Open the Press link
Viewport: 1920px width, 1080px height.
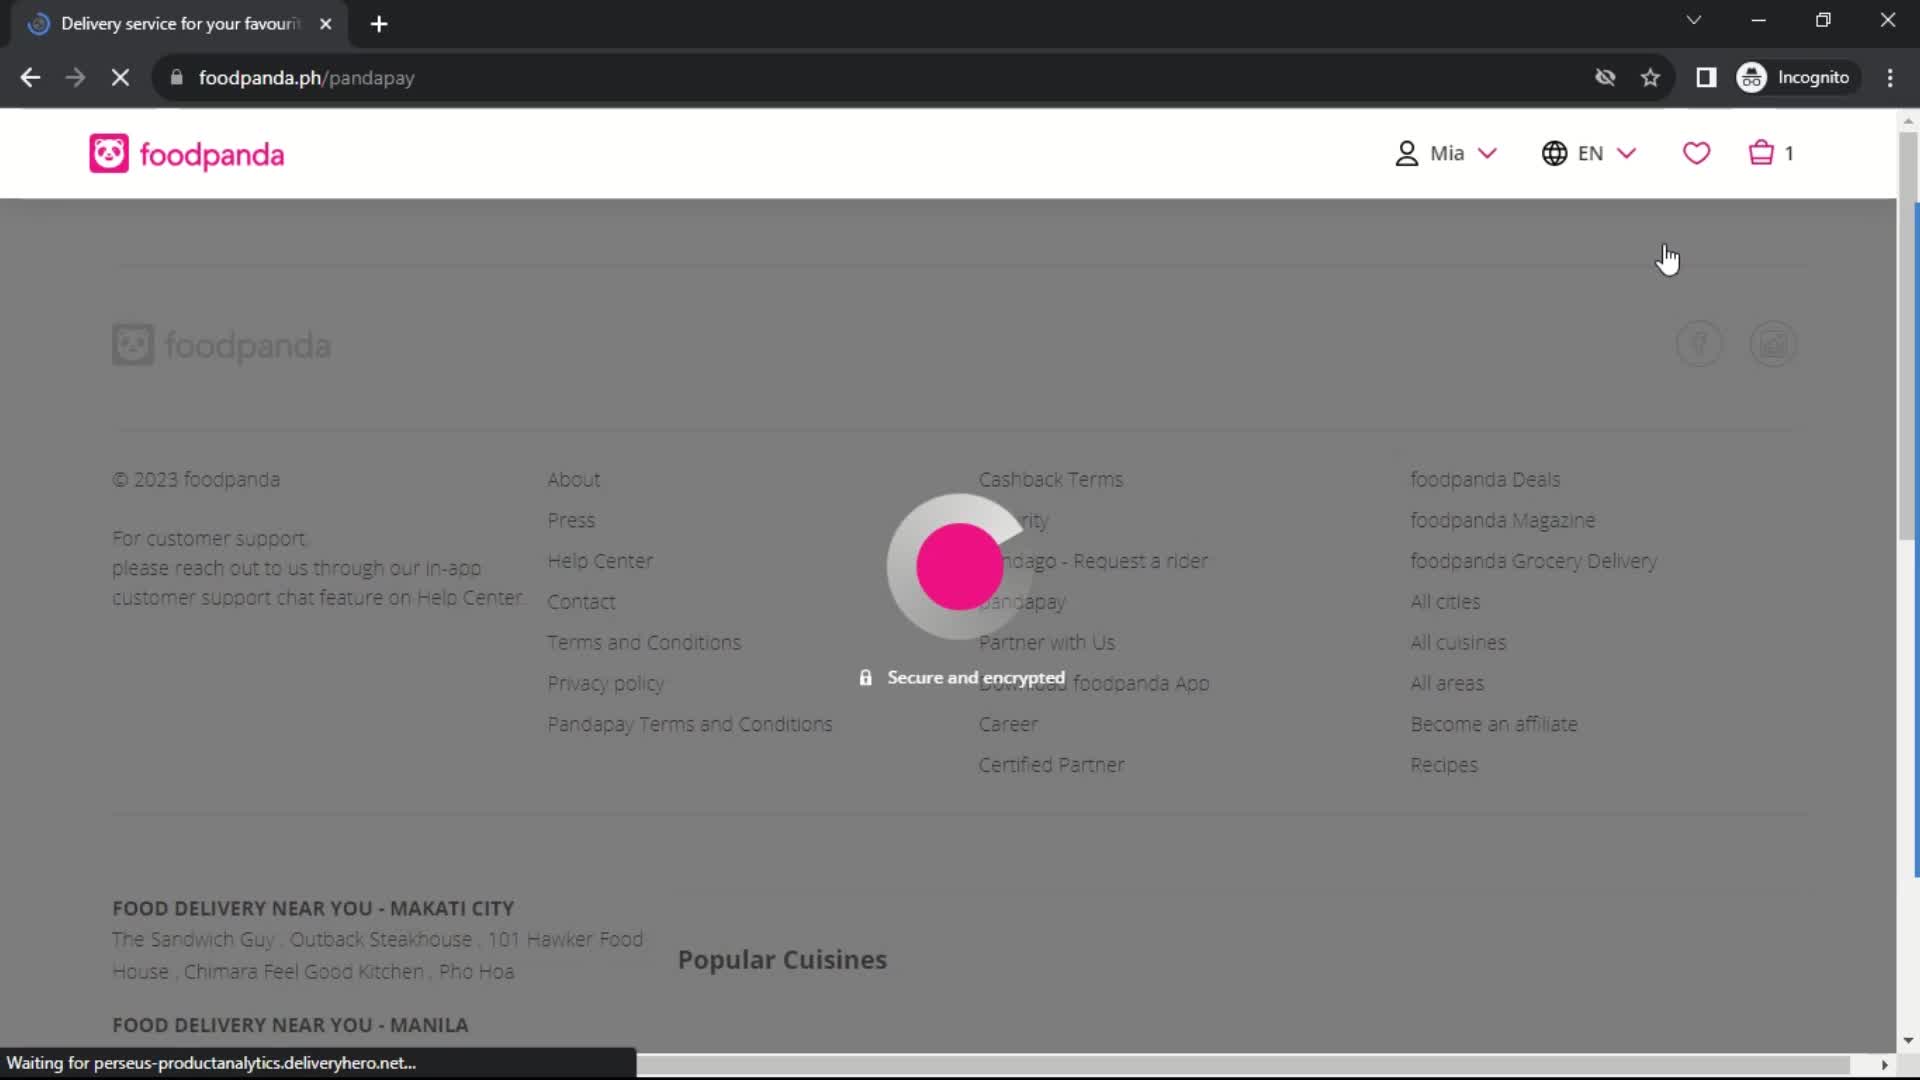(571, 520)
